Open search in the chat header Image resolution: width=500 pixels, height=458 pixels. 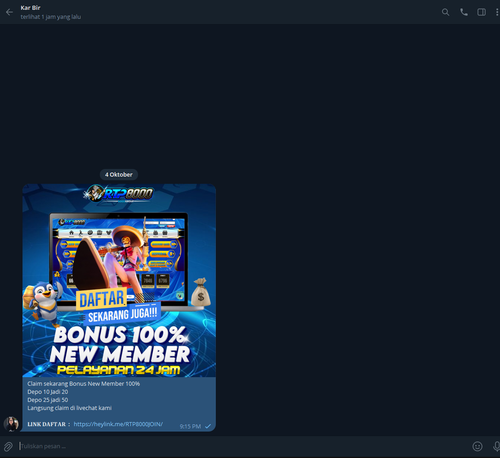coord(445,12)
